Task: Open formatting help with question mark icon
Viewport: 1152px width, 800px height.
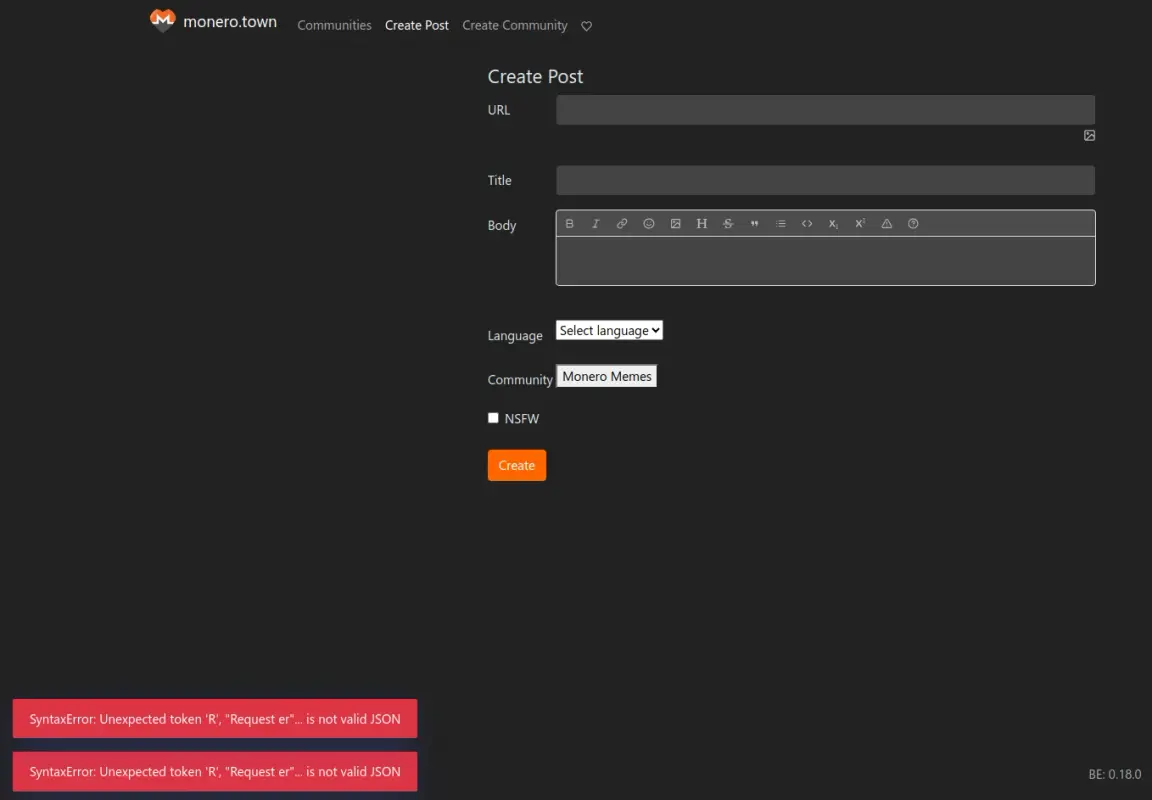Action: coord(913,223)
